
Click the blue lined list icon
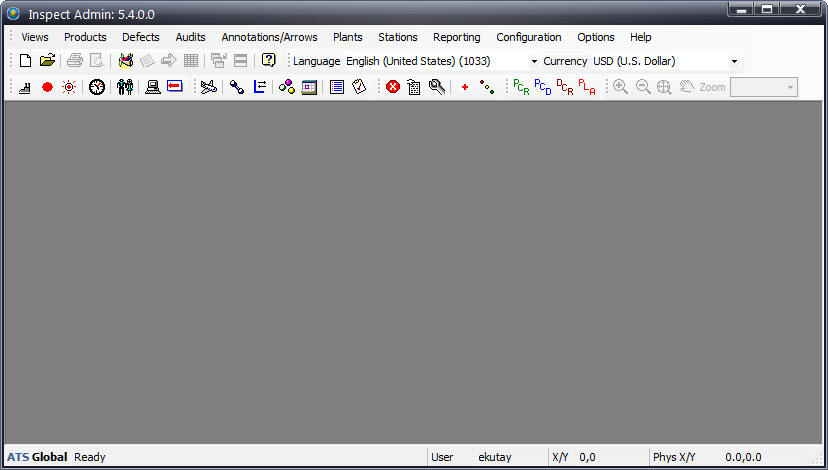point(336,87)
